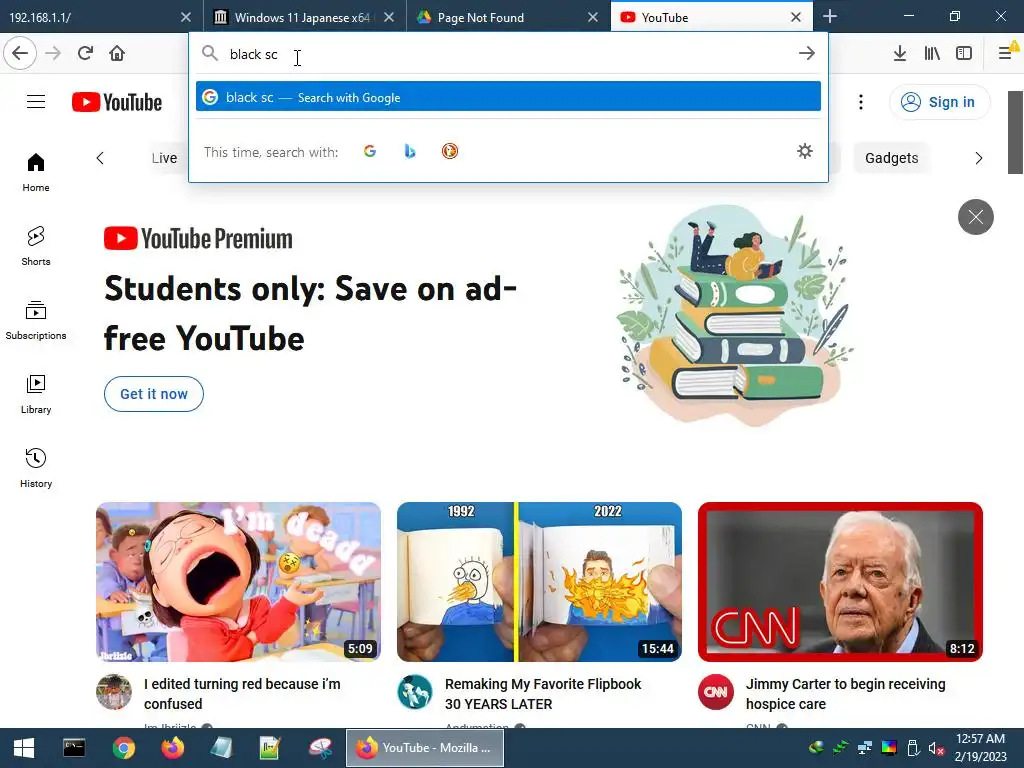Focus the YouTube - Mozilla taskbar button
Screen dimensions: 1024x768
point(424,748)
